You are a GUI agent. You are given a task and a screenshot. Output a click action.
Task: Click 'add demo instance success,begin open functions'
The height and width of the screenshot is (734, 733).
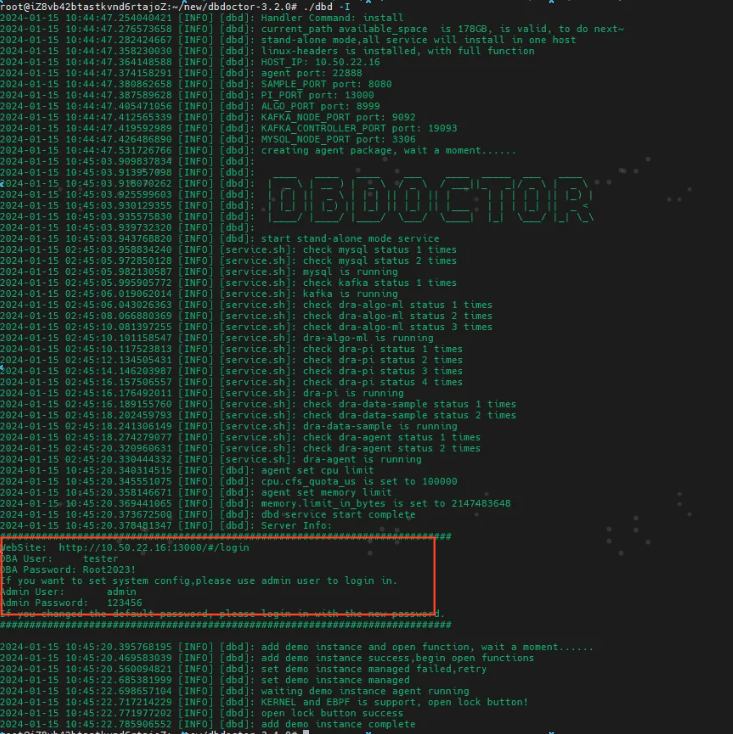pyautogui.click(x=397, y=658)
